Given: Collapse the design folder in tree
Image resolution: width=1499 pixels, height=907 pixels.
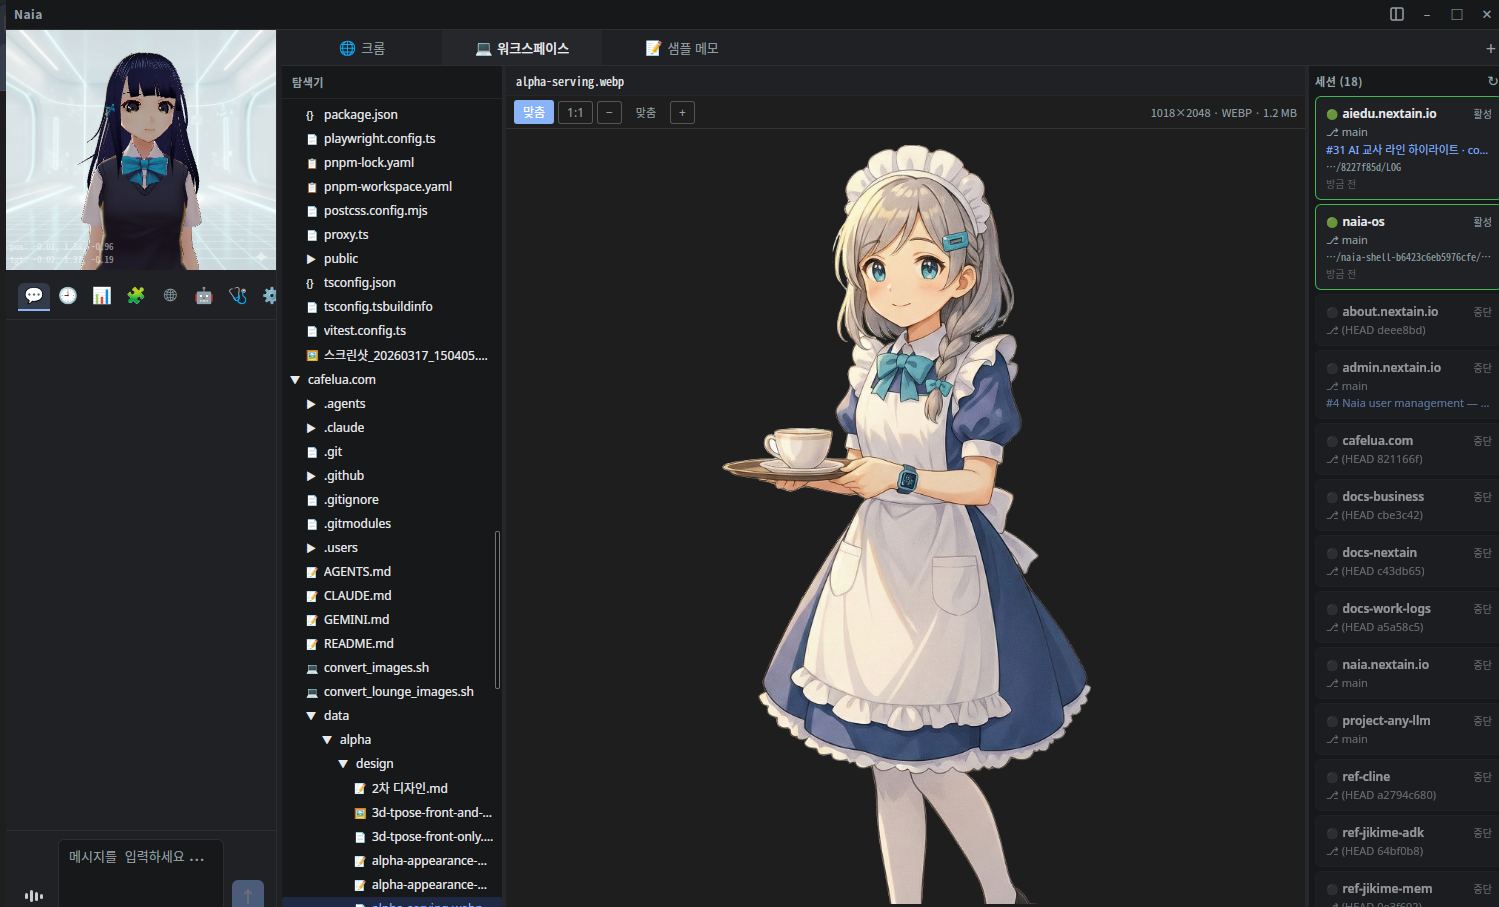Looking at the screenshot, I should [343, 764].
